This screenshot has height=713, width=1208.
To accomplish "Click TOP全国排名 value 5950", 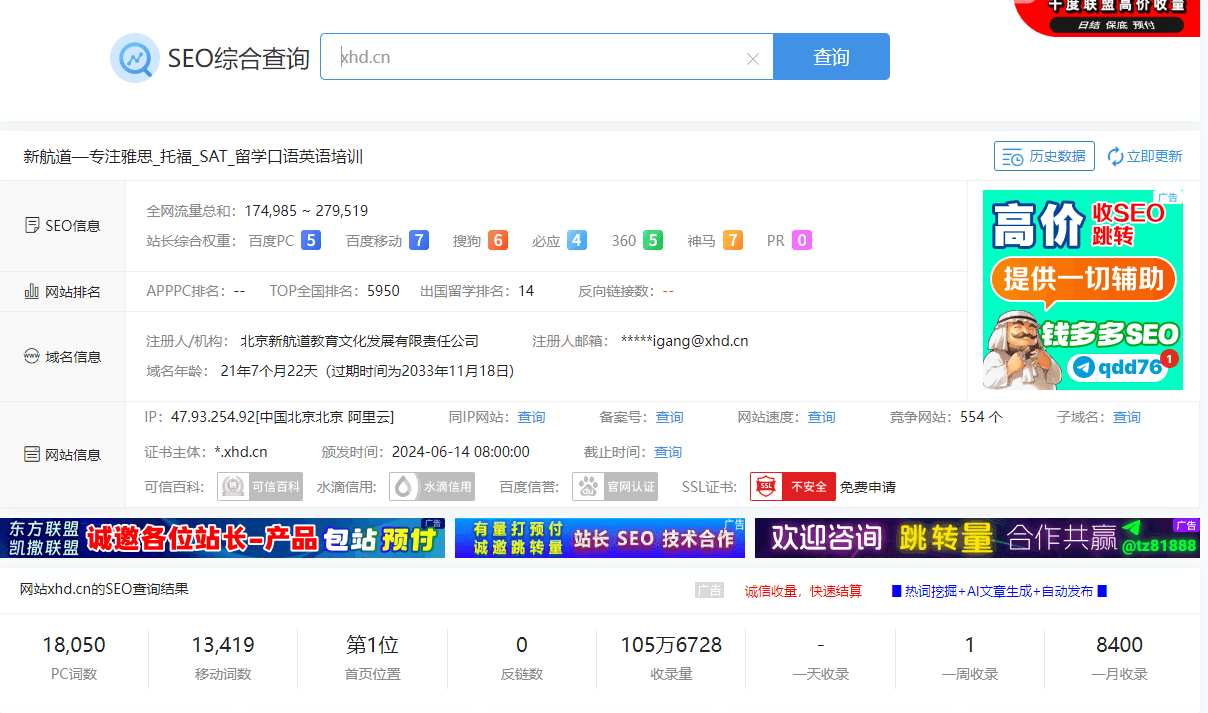I will pyautogui.click(x=383, y=291).
